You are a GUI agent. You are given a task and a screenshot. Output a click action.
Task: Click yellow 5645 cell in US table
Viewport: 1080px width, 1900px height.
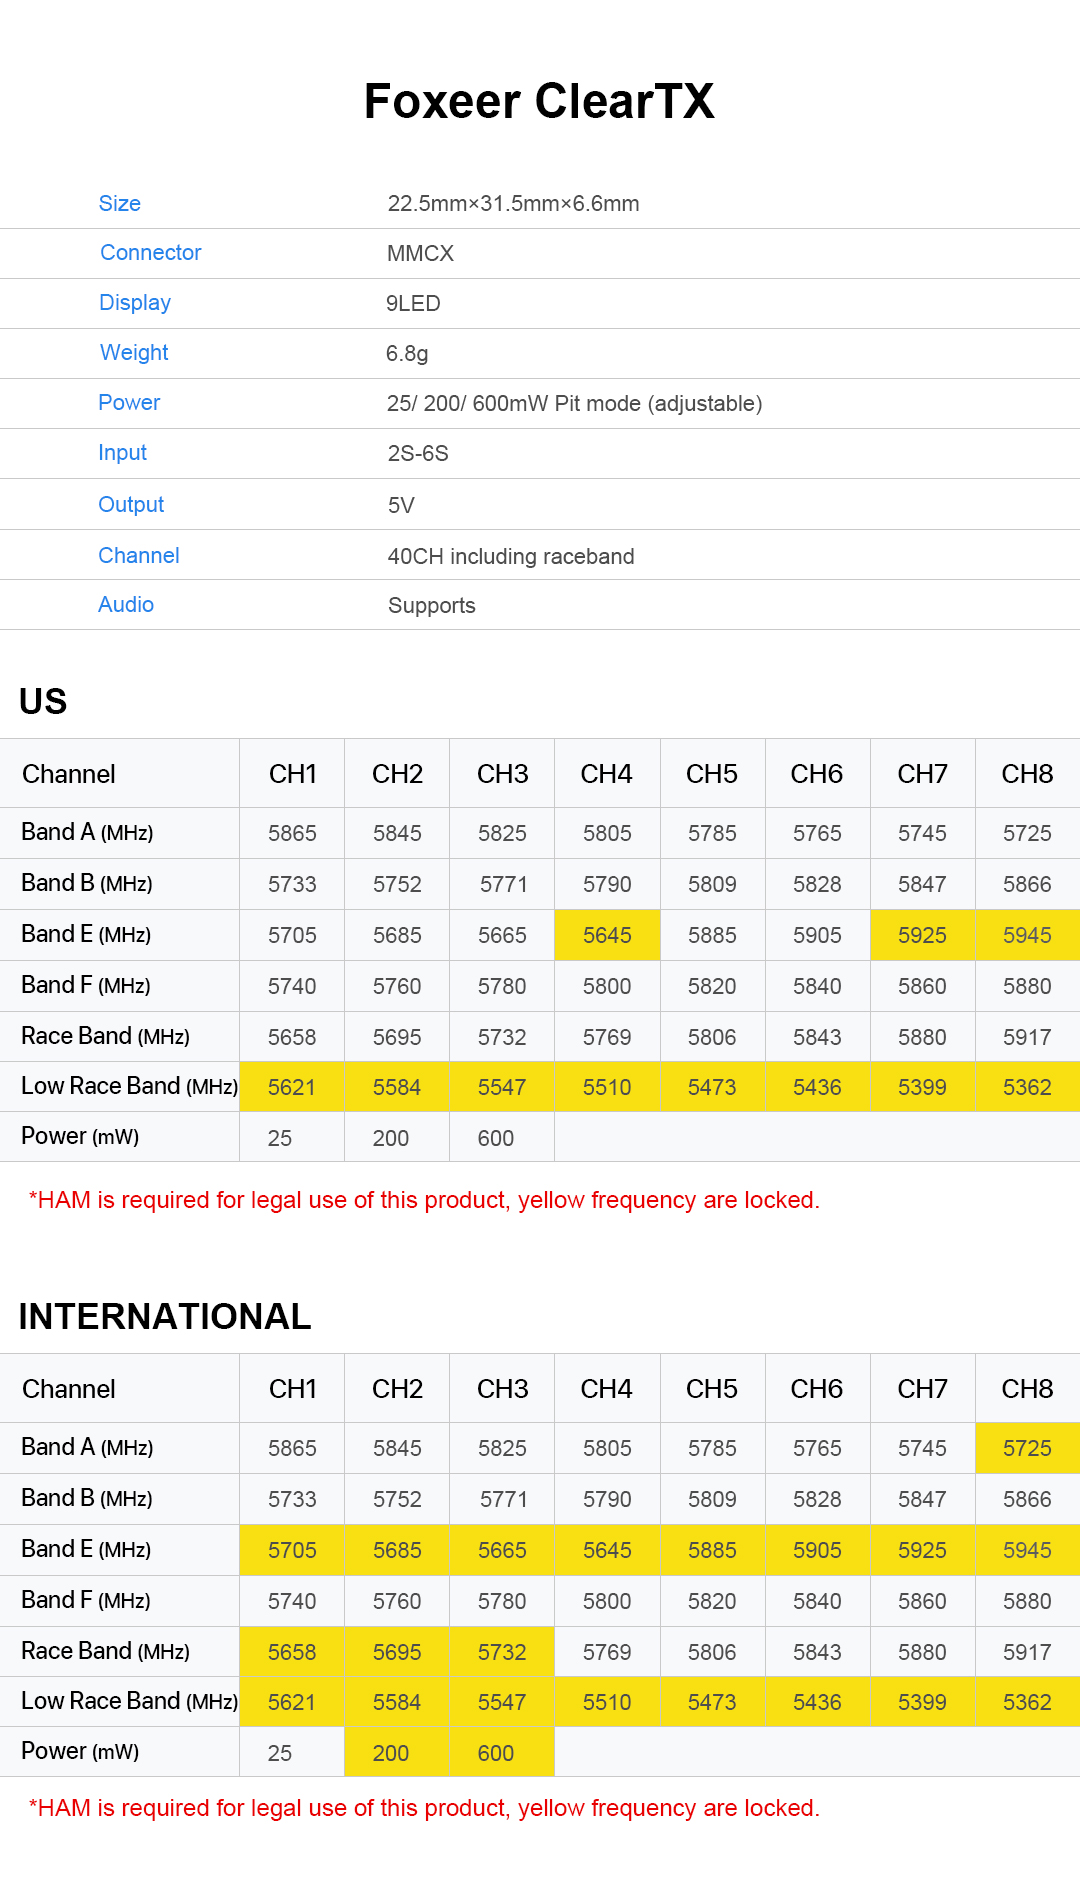607,935
